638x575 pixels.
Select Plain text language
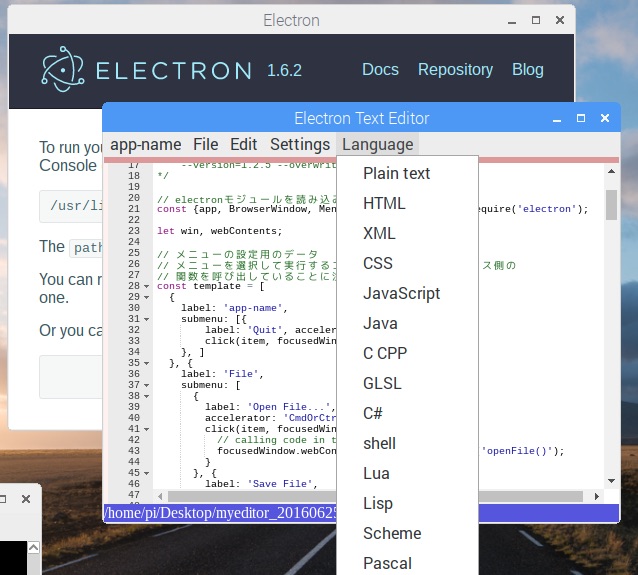(407, 173)
